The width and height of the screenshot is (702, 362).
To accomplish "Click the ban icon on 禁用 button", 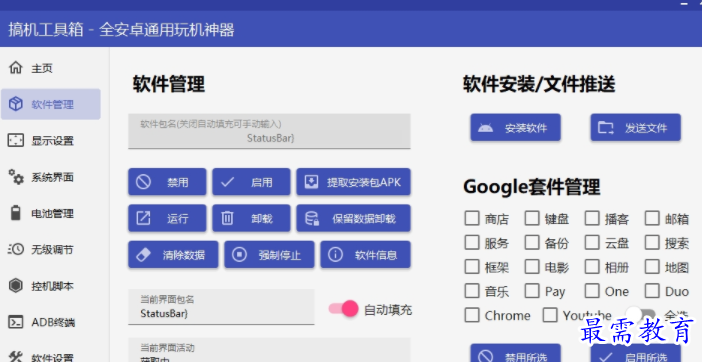I will tap(143, 182).
